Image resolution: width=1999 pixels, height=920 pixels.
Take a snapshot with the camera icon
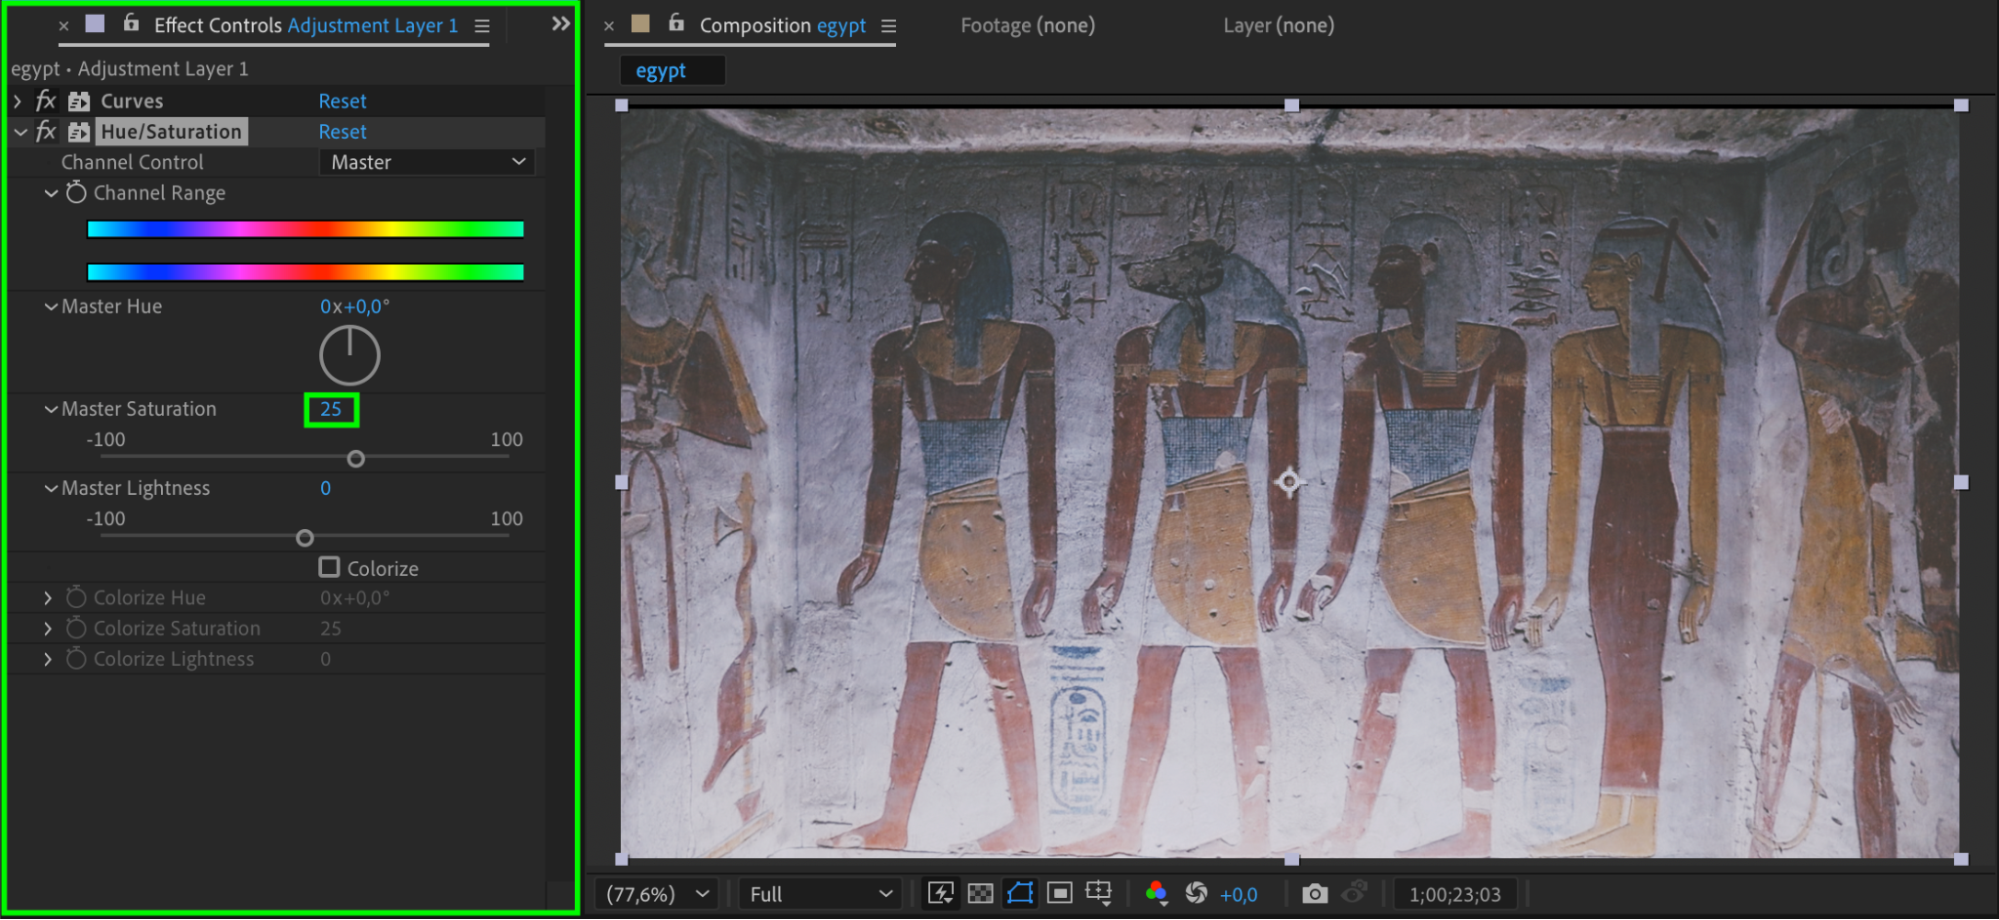(1314, 893)
